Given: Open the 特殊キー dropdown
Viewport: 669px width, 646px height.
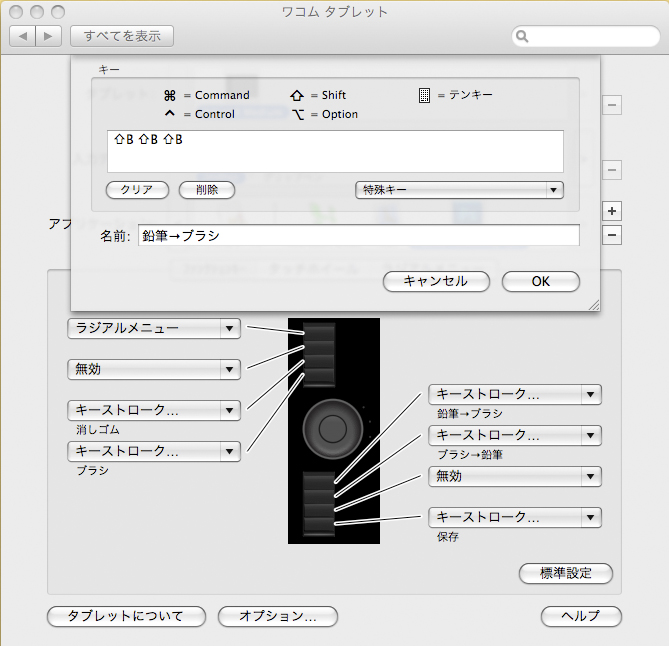Looking at the screenshot, I should pyautogui.click(x=459, y=189).
